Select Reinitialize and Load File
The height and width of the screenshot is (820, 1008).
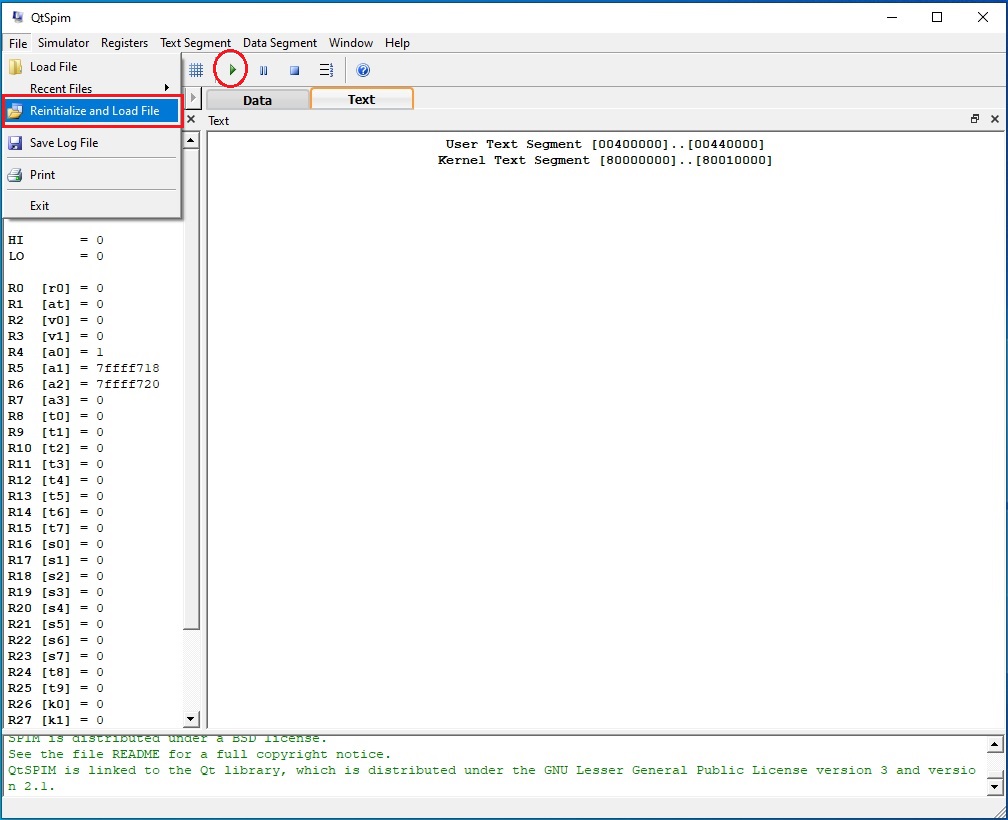[x=91, y=111]
